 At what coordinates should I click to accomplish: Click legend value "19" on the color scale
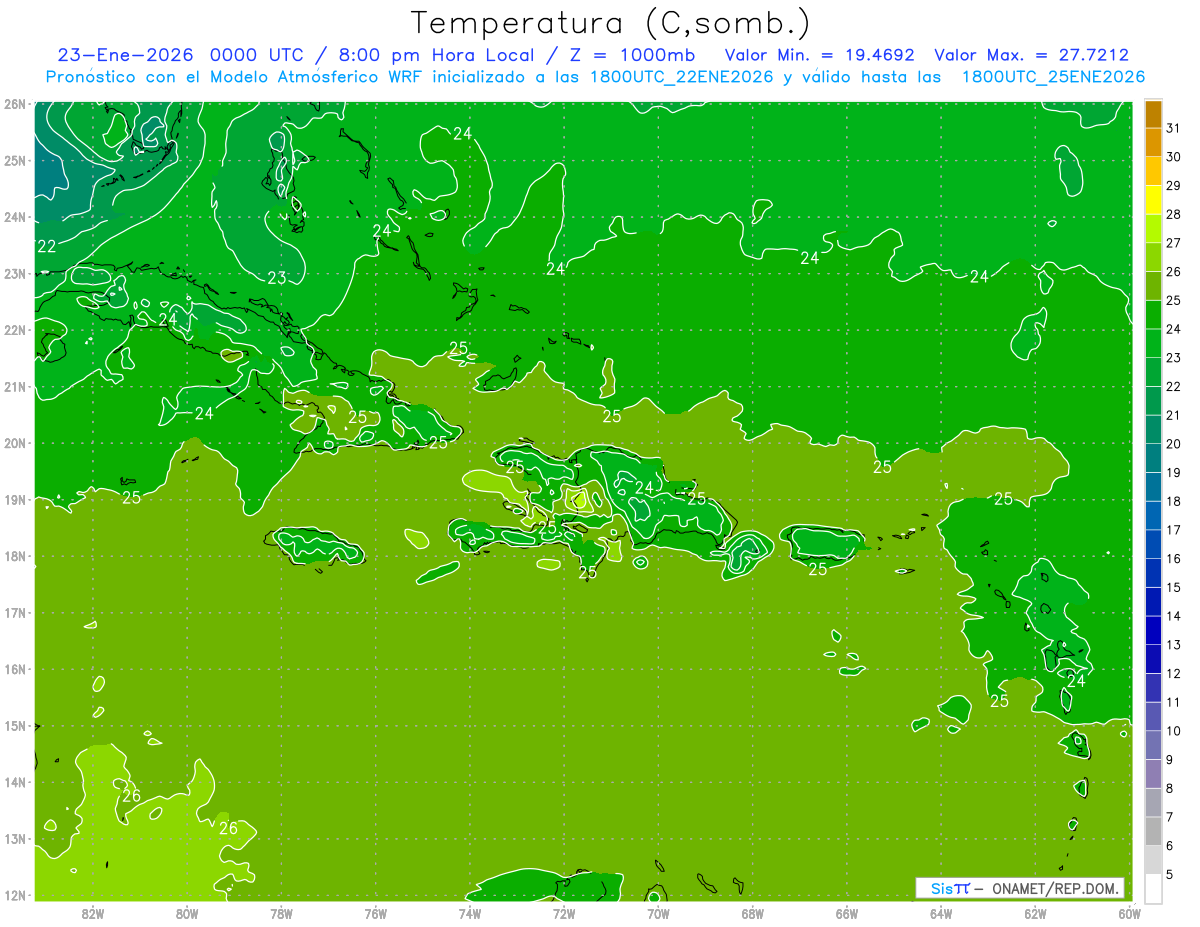coord(1174,472)
